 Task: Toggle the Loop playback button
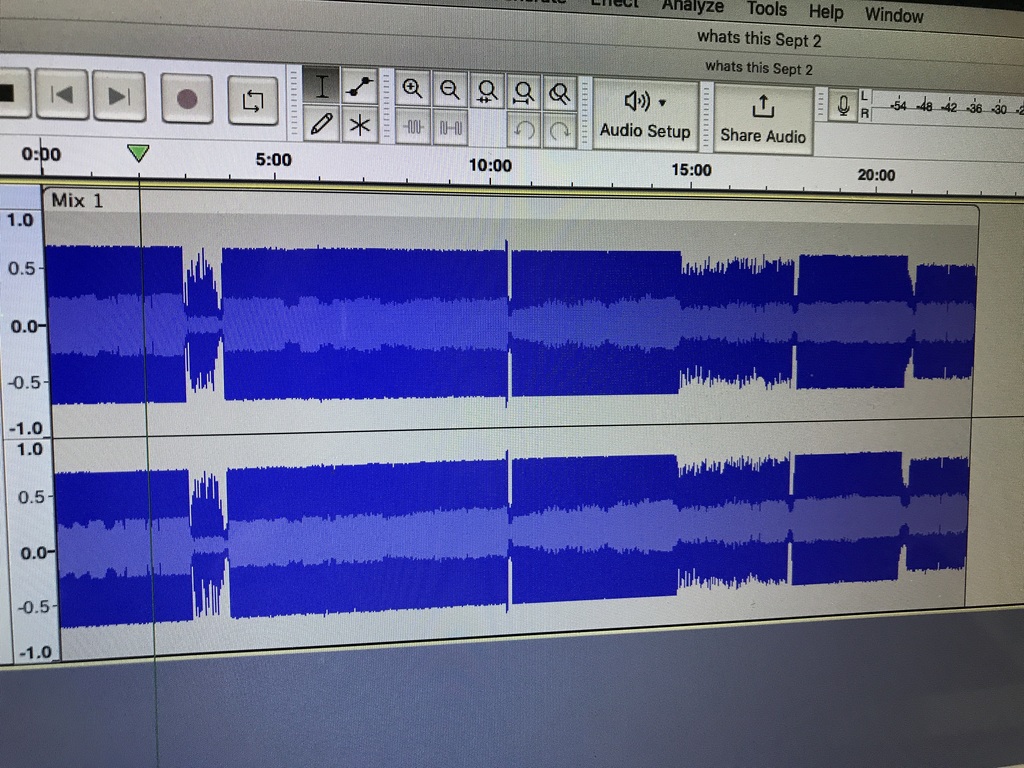[253, 101]
